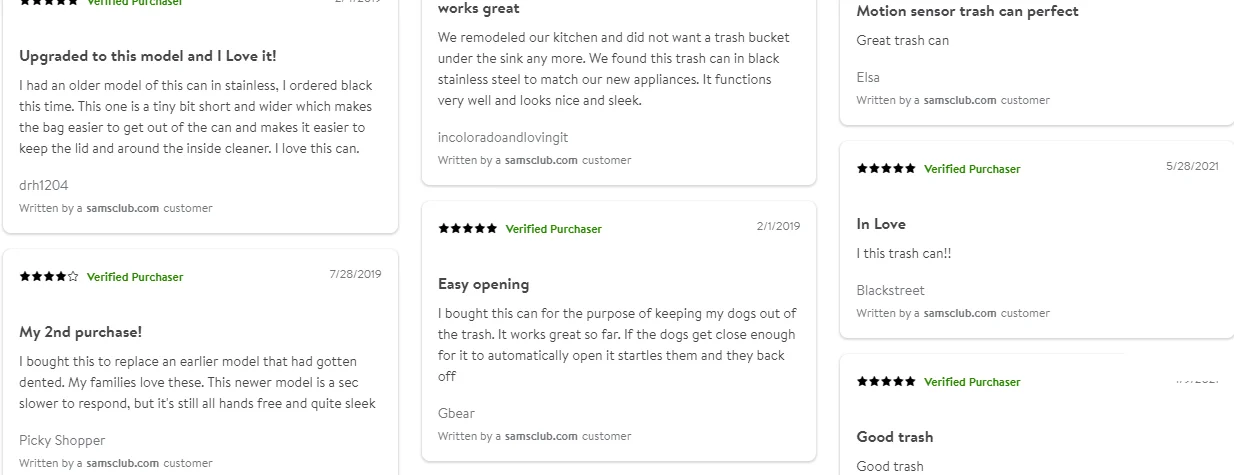Click the star rating above Upgraded to this model
Viewport: 1234px width, 475px height.
point(49,3)
